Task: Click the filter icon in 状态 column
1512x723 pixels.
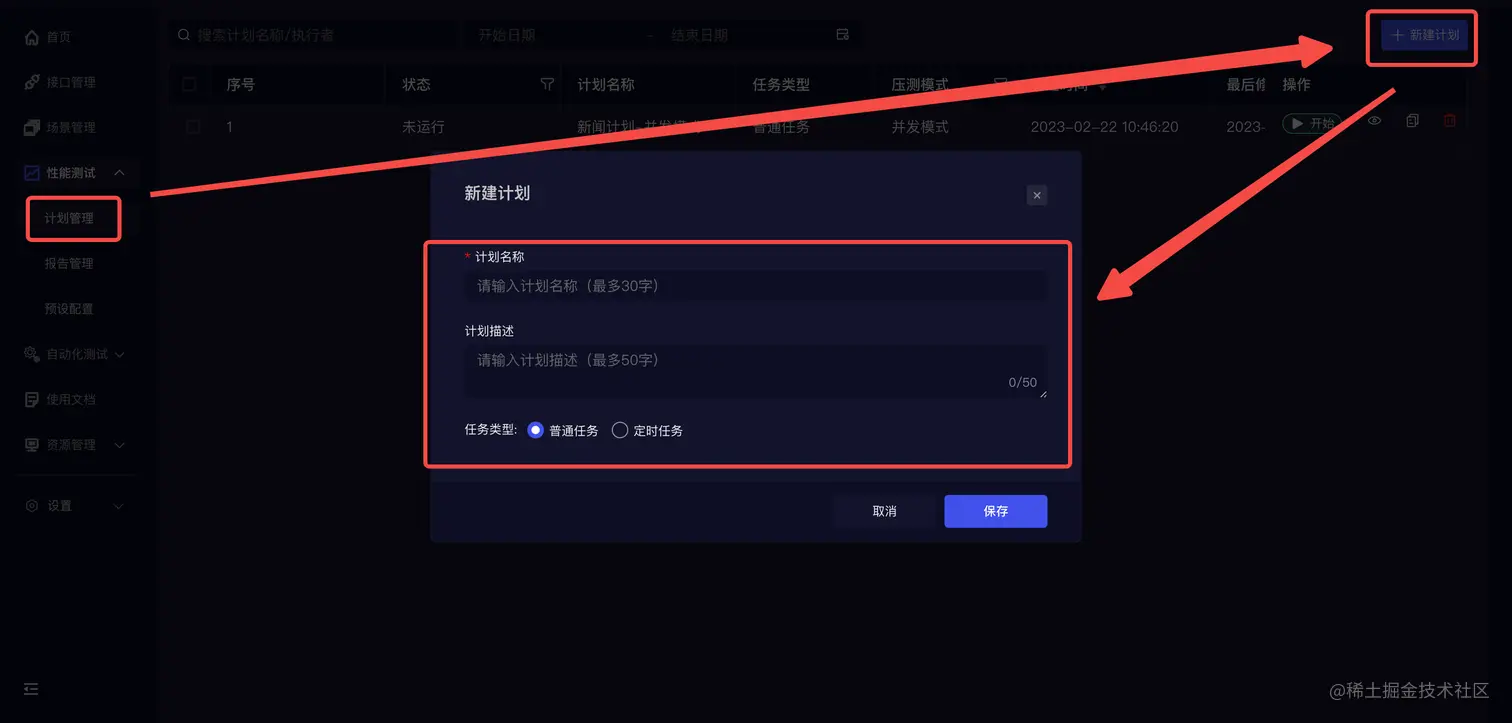Action: click(547, 85)
